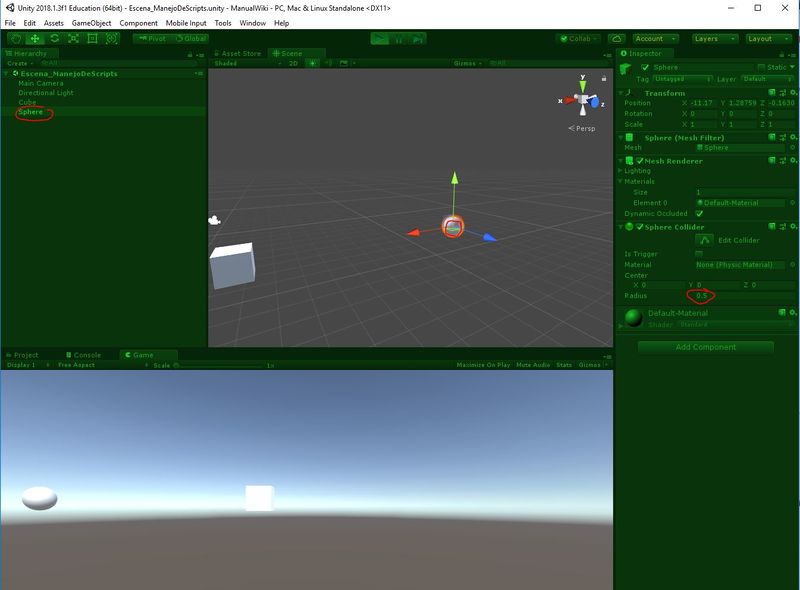Image resolution: width=800 pixels, height=590 pixels.
Task: Toggle the Persp projection label
Action: tap(582, 128)
